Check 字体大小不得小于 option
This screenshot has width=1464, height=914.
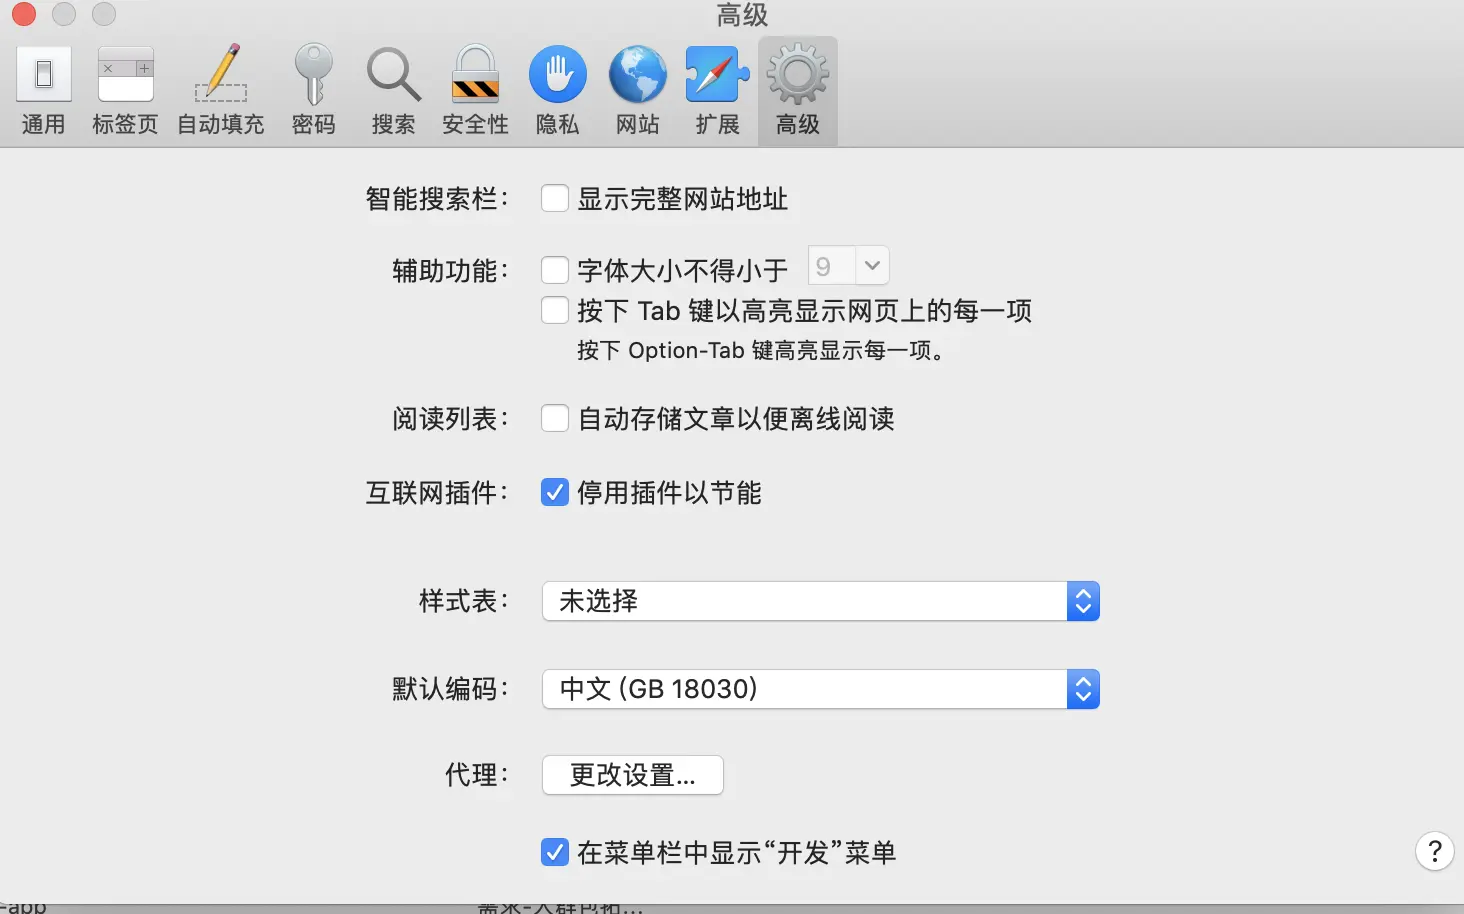point(555,270)
